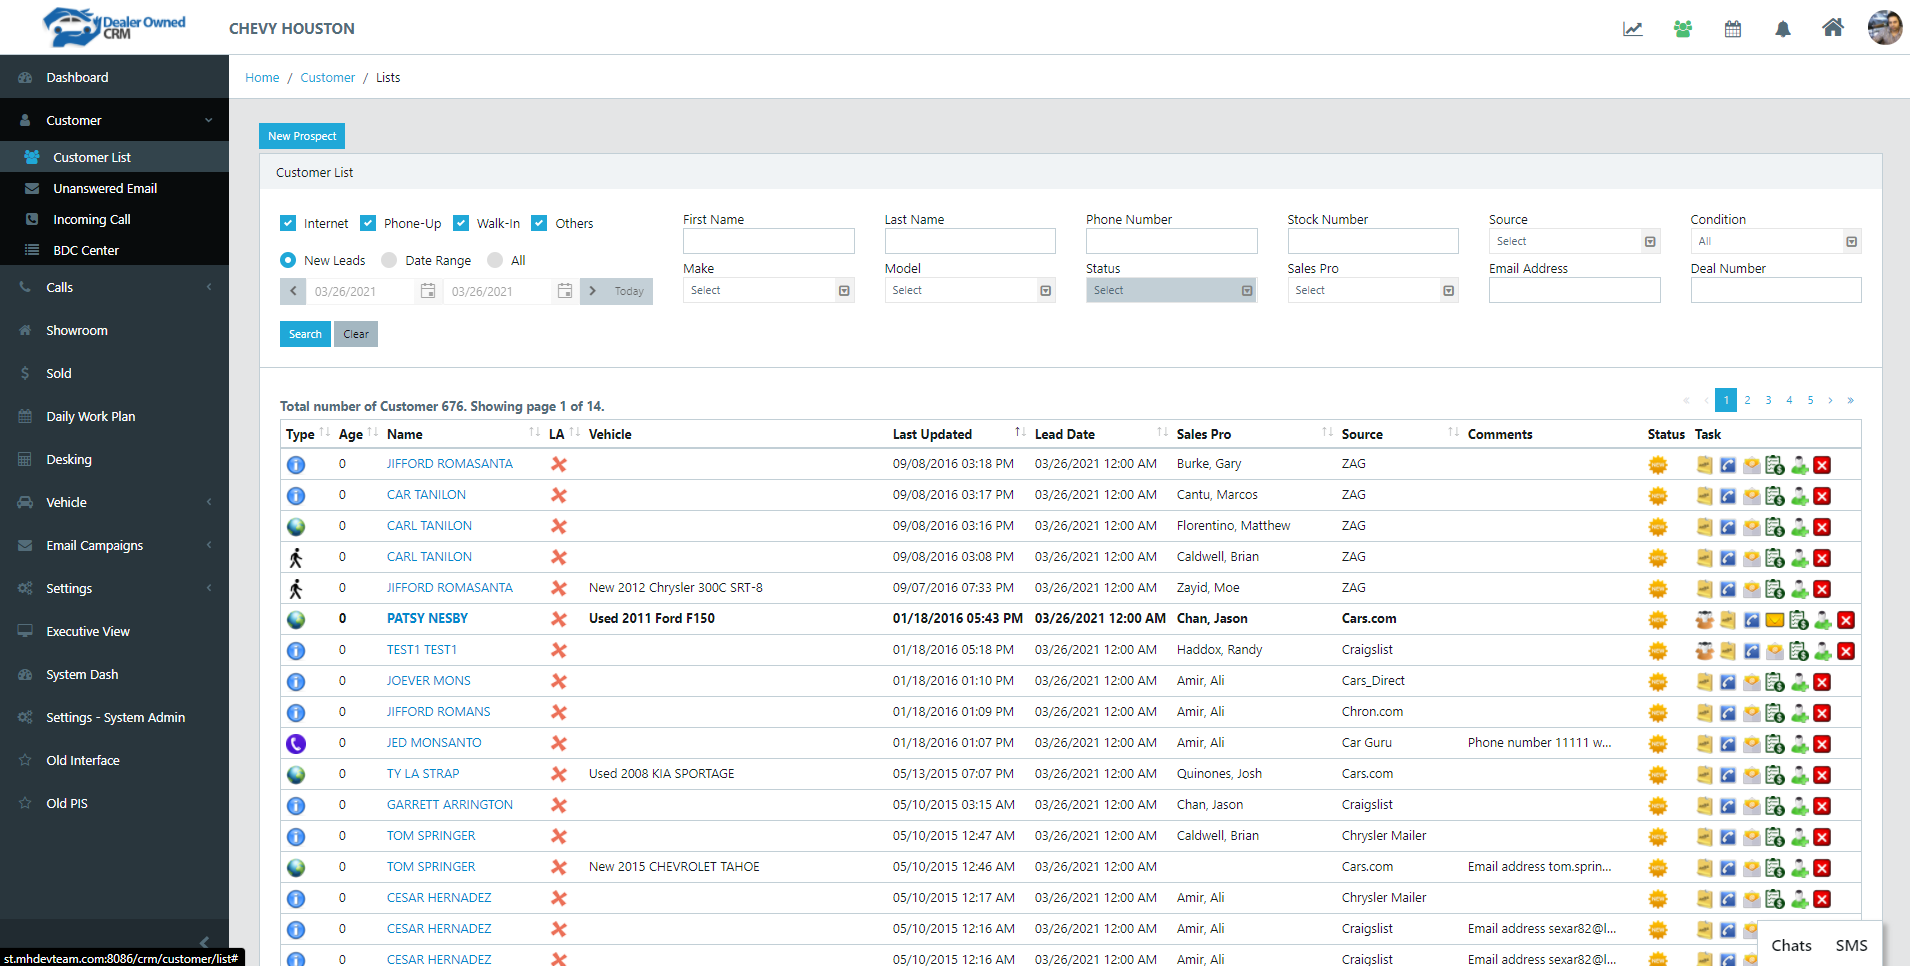Viewport: 1910px width, 966px height.
Task: Click the green users group icon
Action: (1682, 29)
